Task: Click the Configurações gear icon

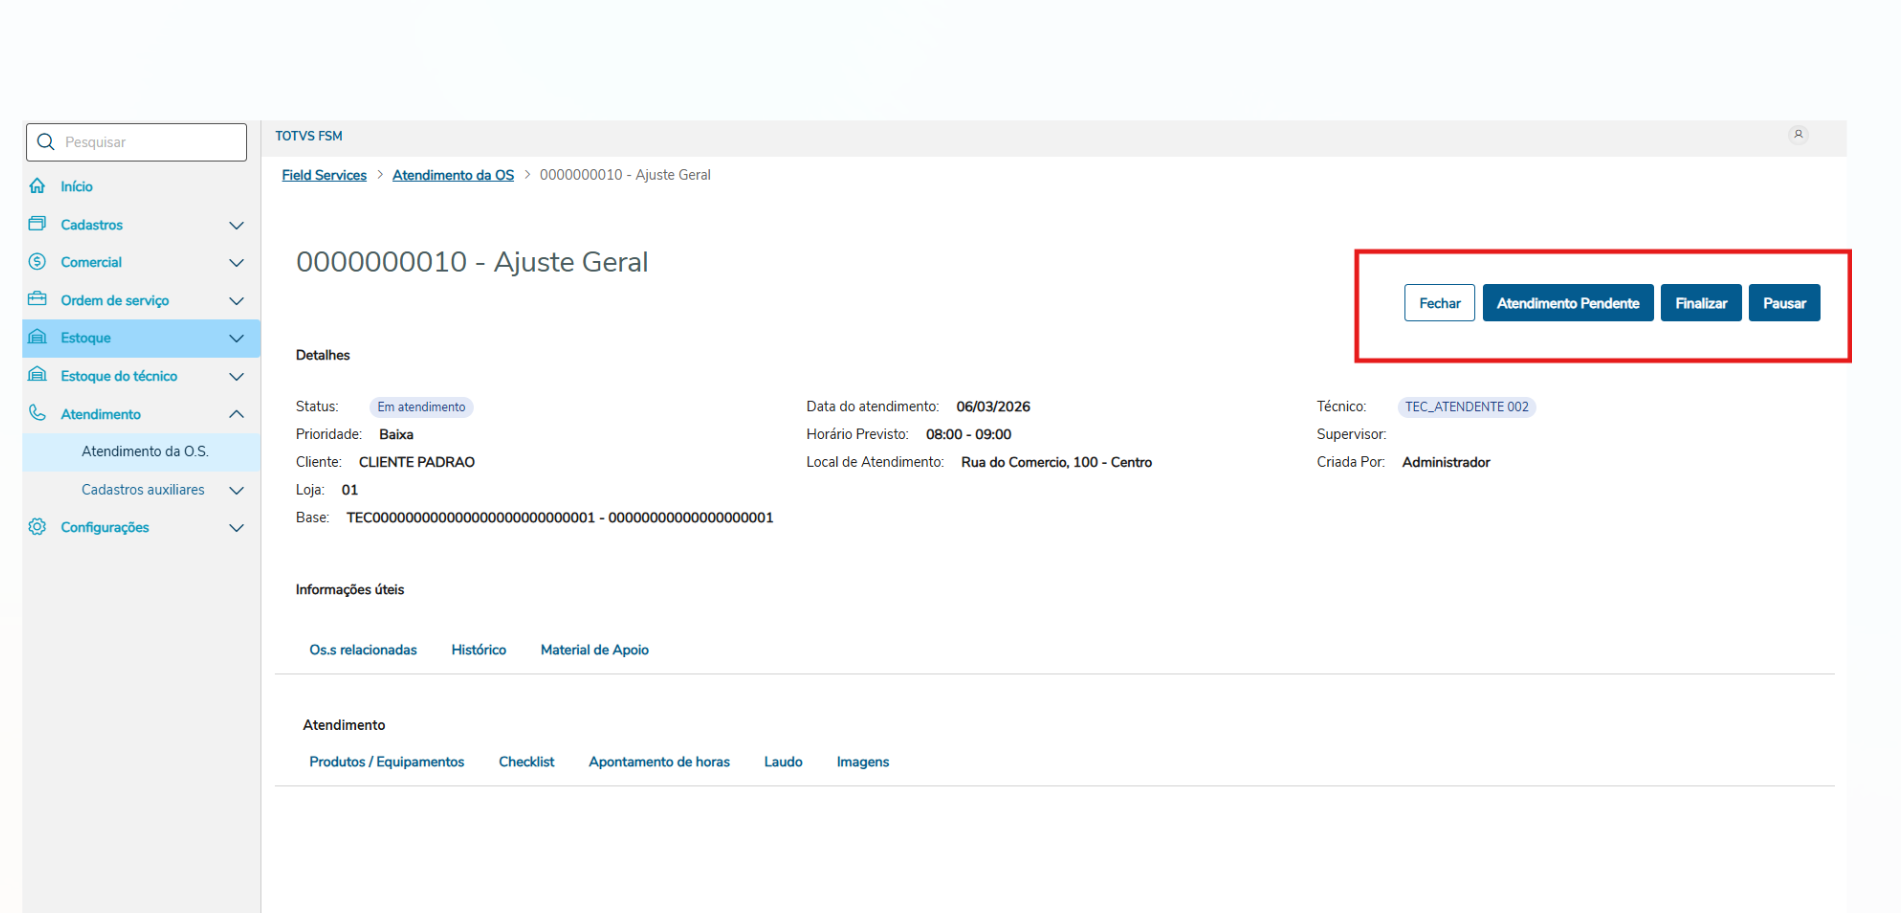Action: 38,527
